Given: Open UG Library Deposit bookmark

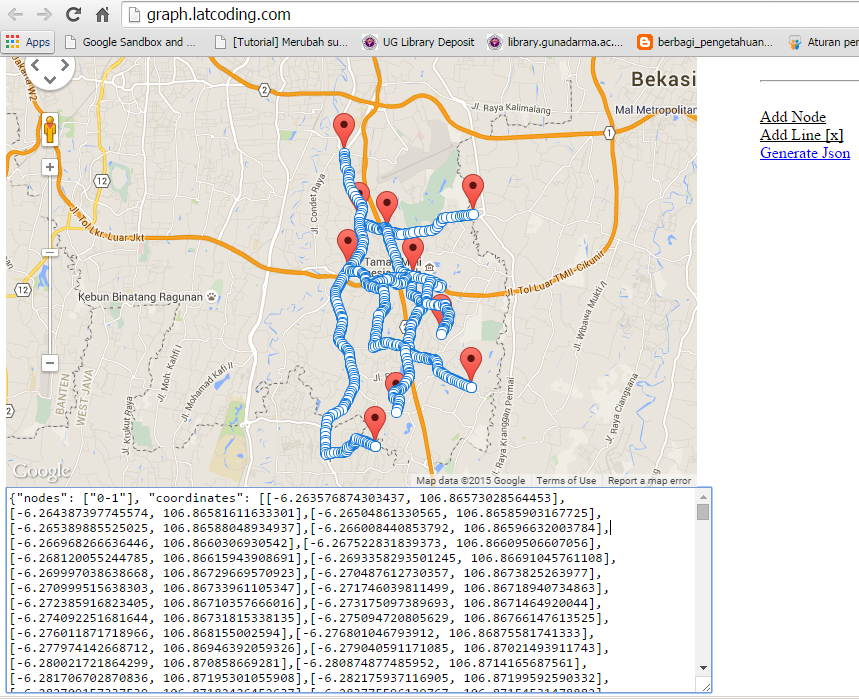Looking at the screenshot, I should pyautogui.click(x=418, y=42).
